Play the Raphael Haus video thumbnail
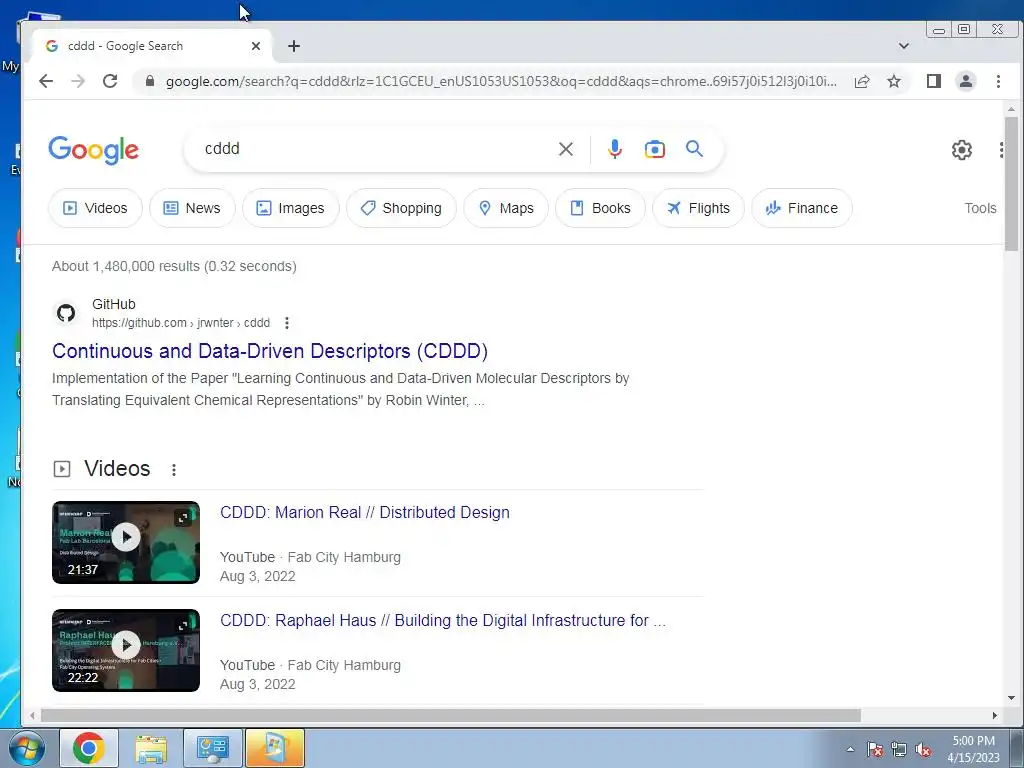This screenshot has width=1024, height=768. tap(126, 650)
